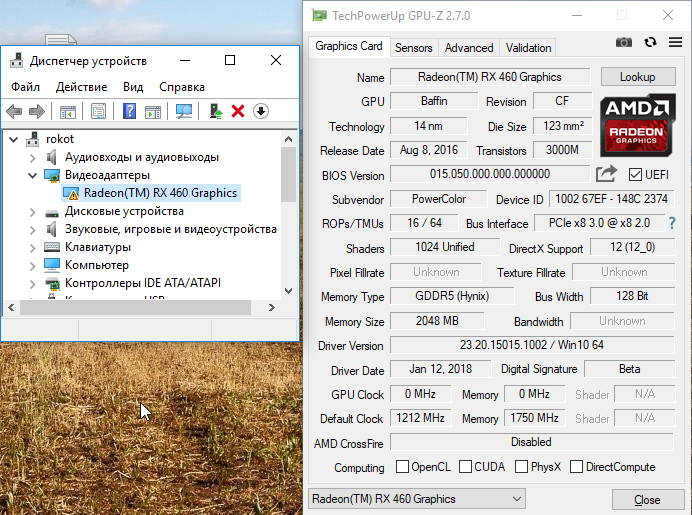Click the Device Manager vertical scrollbar thumb
Viewport: 692px width, 515px height.
tap(288, 174)
